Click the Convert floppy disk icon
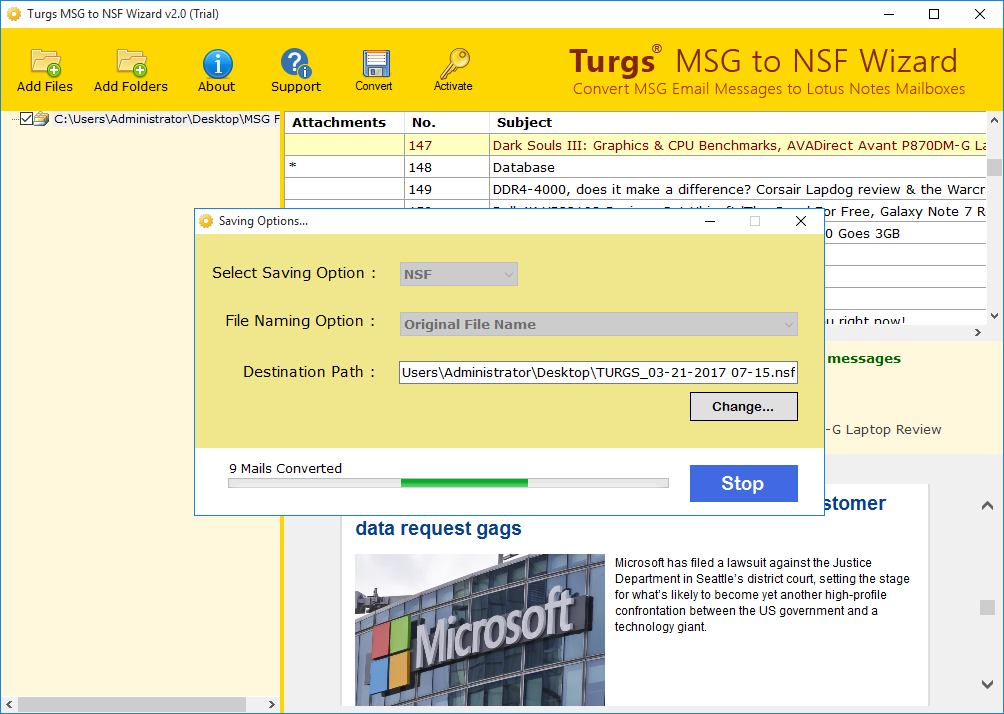 [375, 63]
